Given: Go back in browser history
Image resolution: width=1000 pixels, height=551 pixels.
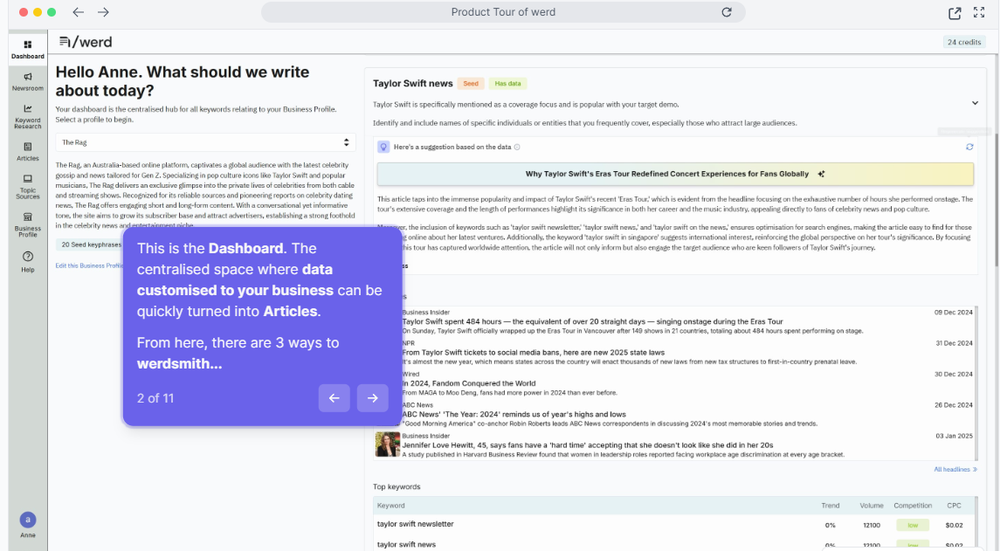Looking at the screenshot, I should click(x=78, y=12).
